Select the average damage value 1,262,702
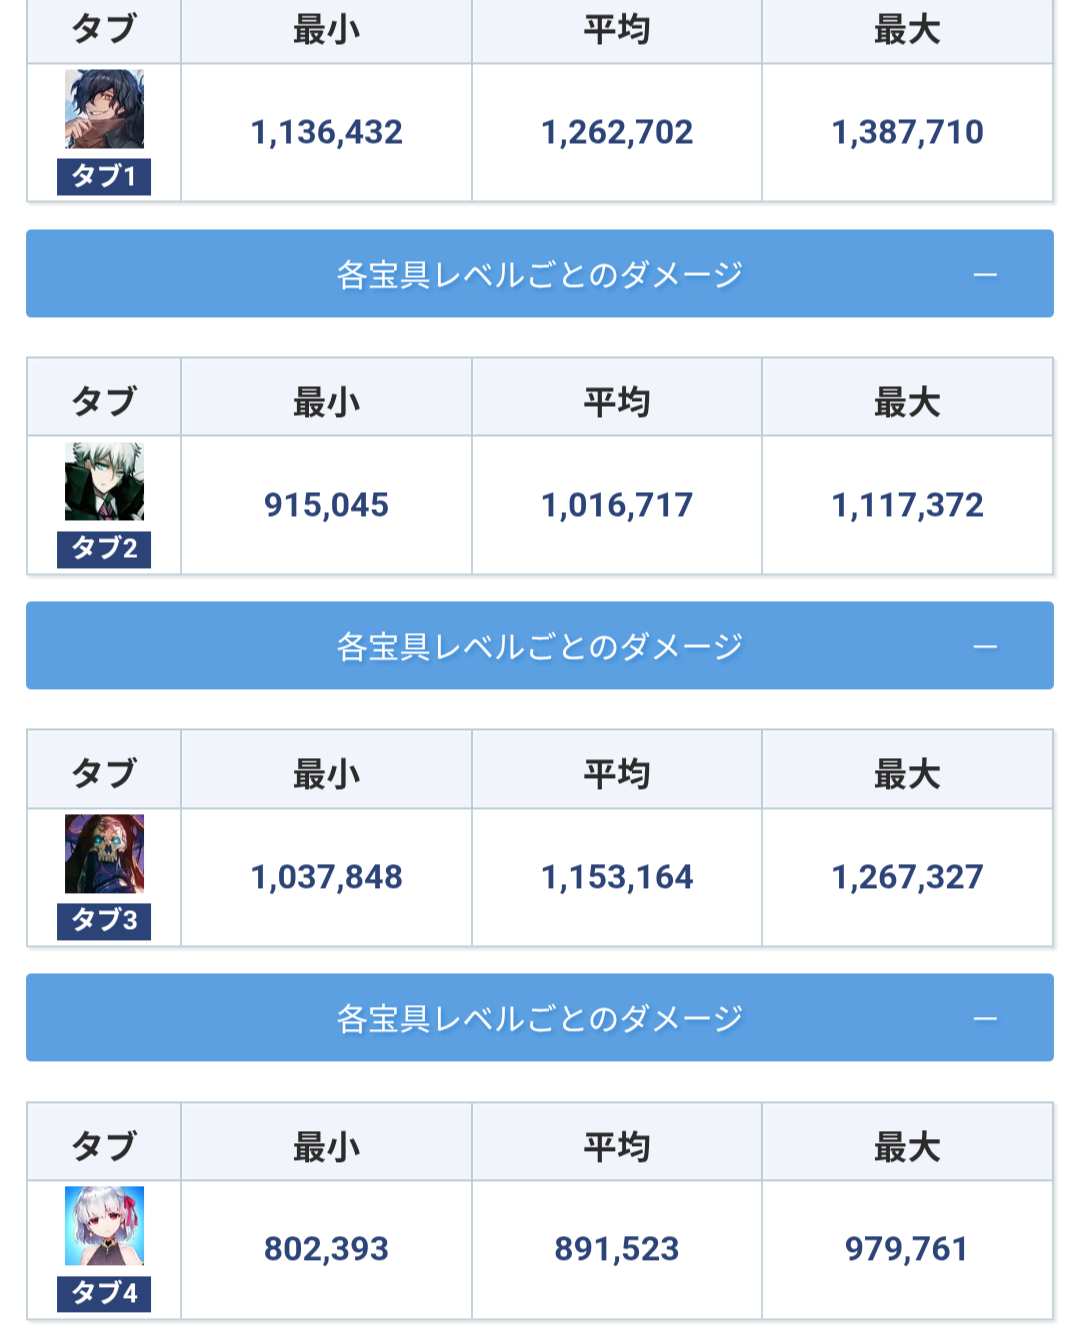This screenshot has width=1080, height=1332. 617,132
